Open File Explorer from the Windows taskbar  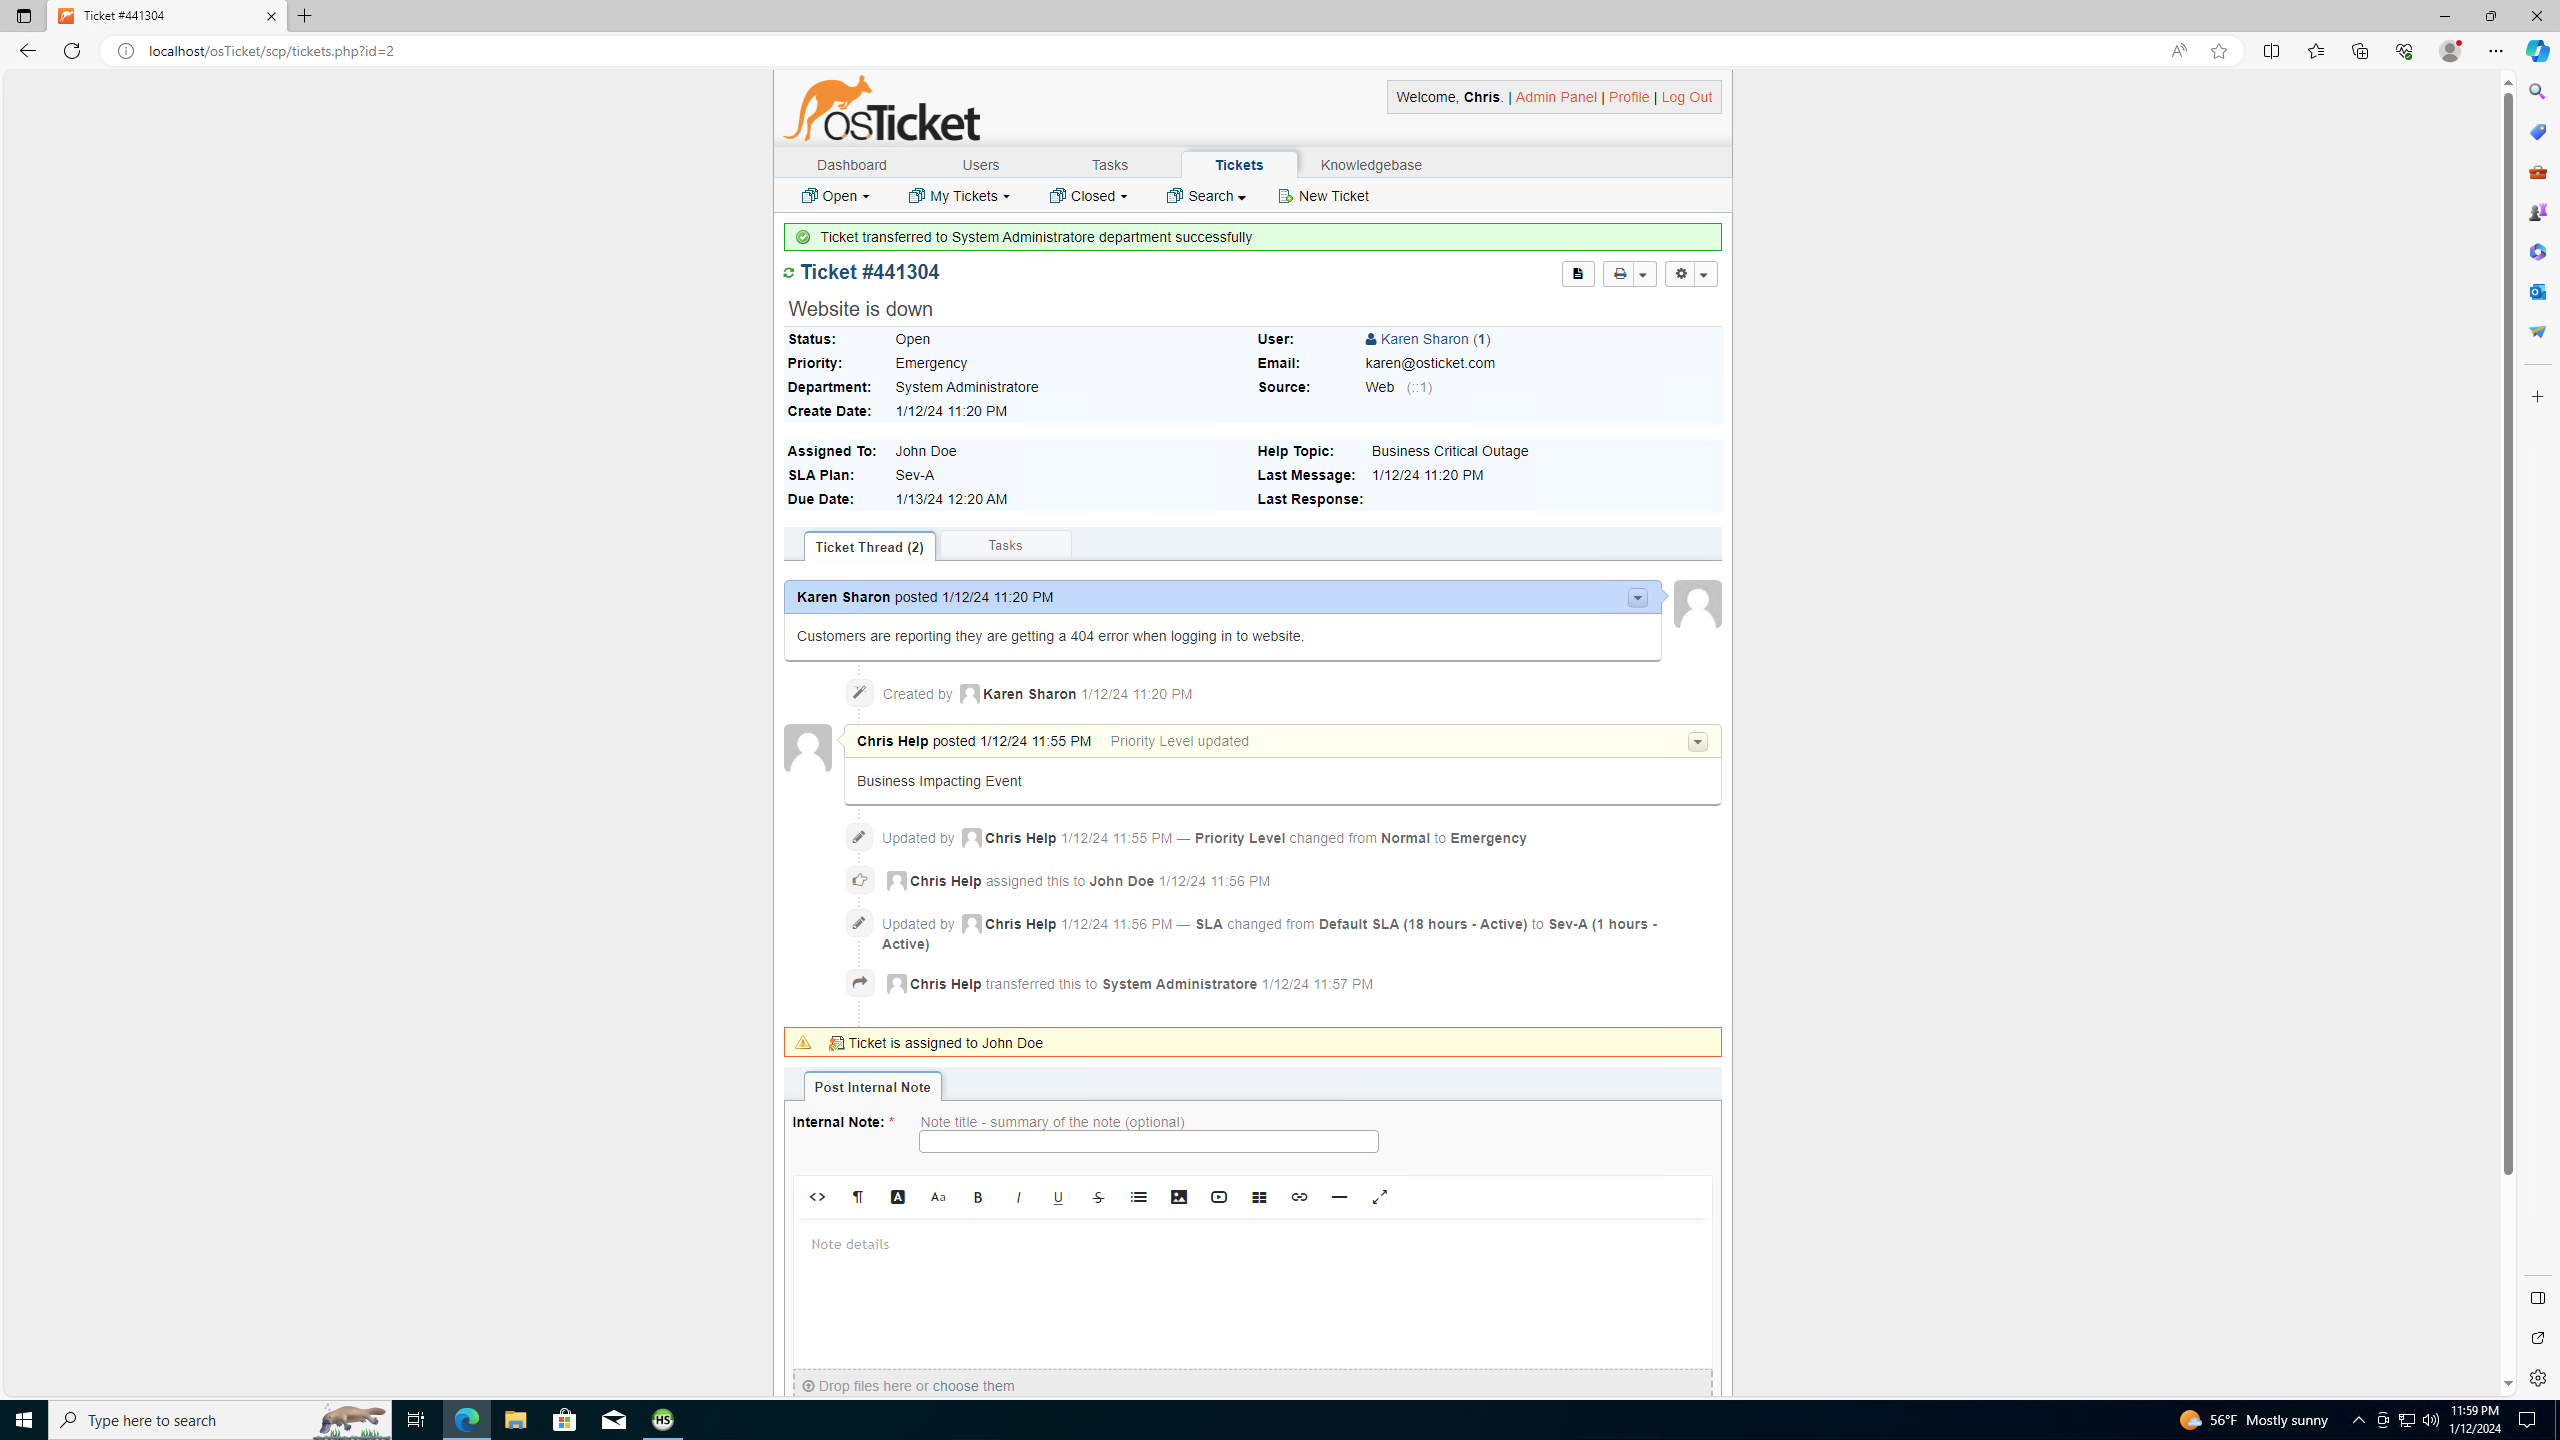[x=515, y=1419]
